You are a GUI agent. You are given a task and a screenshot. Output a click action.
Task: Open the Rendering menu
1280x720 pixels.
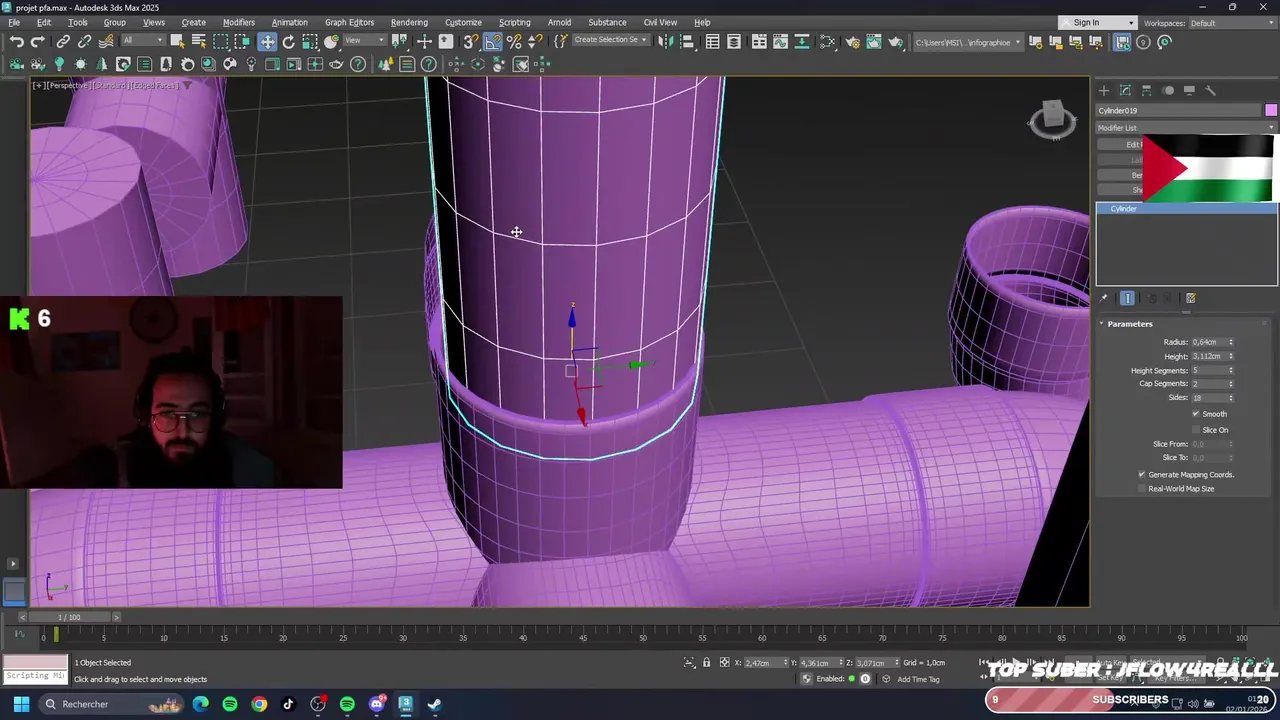click(409, 22)
